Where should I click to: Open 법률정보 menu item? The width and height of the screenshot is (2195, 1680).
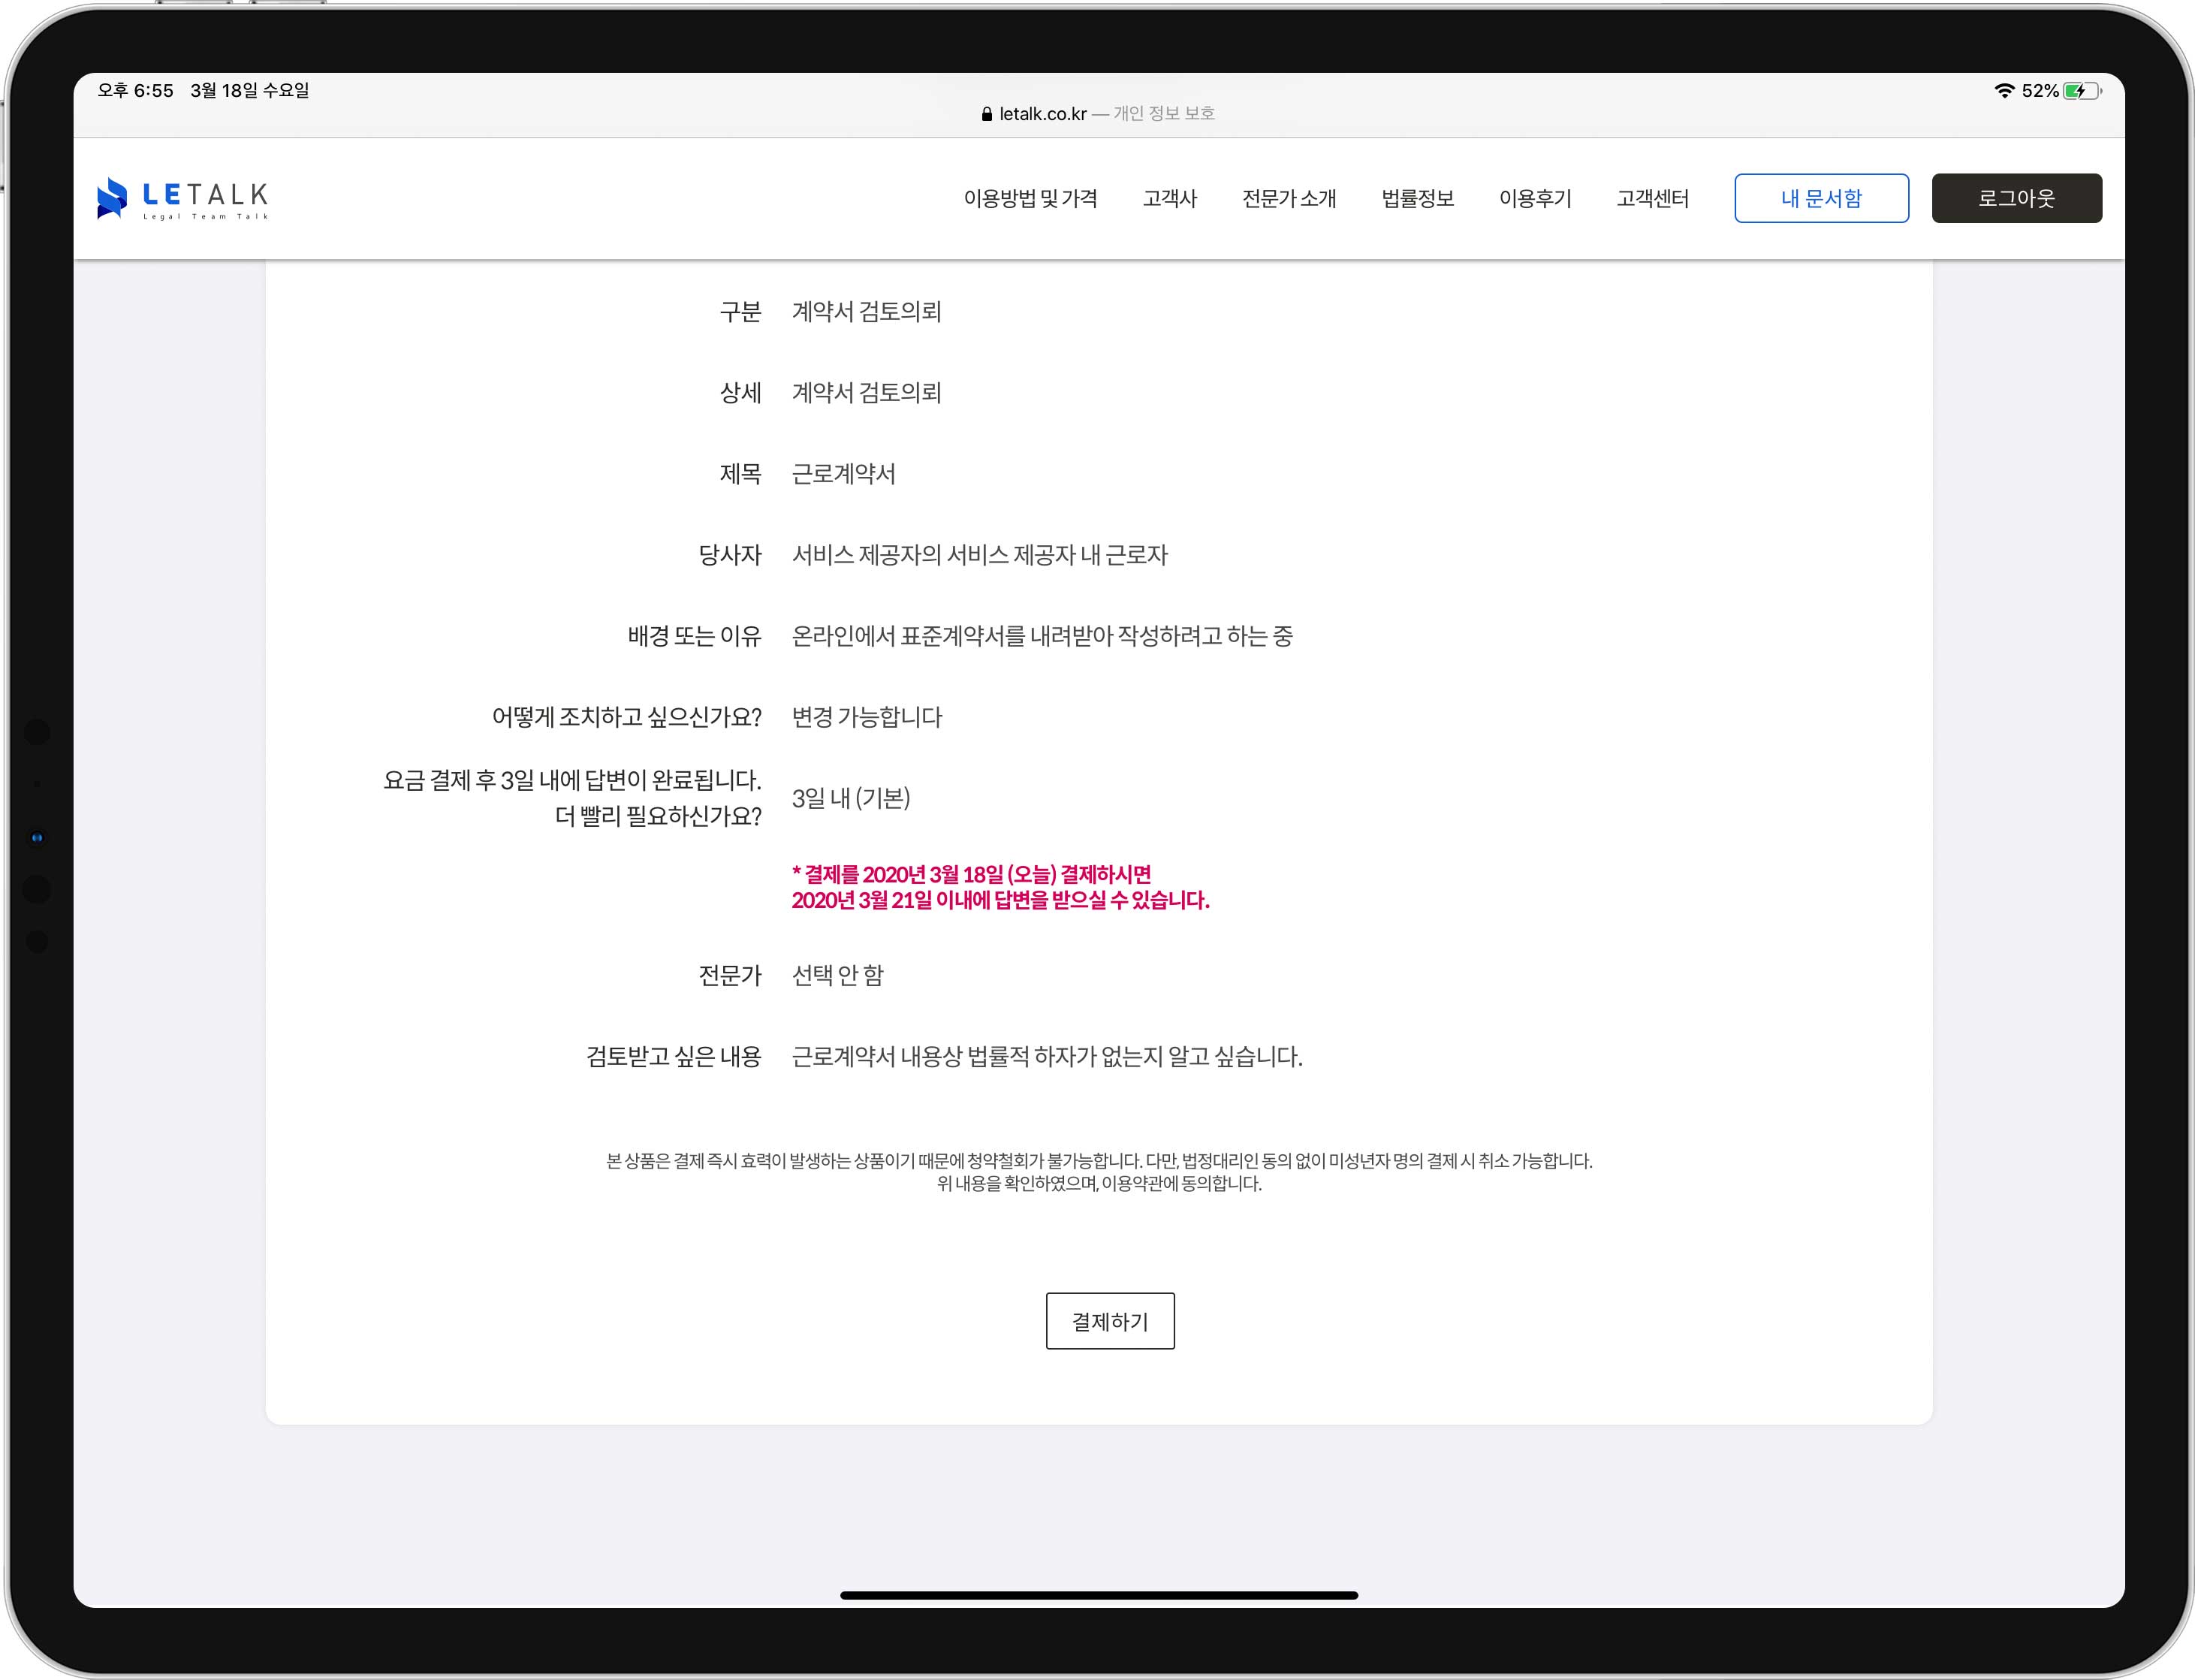click(1417, 199)
